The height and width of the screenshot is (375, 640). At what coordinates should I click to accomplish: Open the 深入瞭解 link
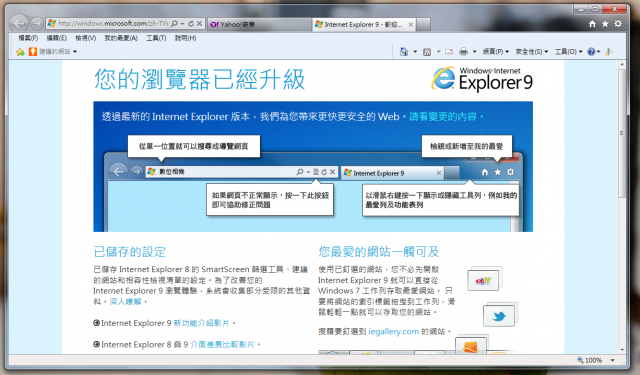pyautogui.click(x=125, y=302)
